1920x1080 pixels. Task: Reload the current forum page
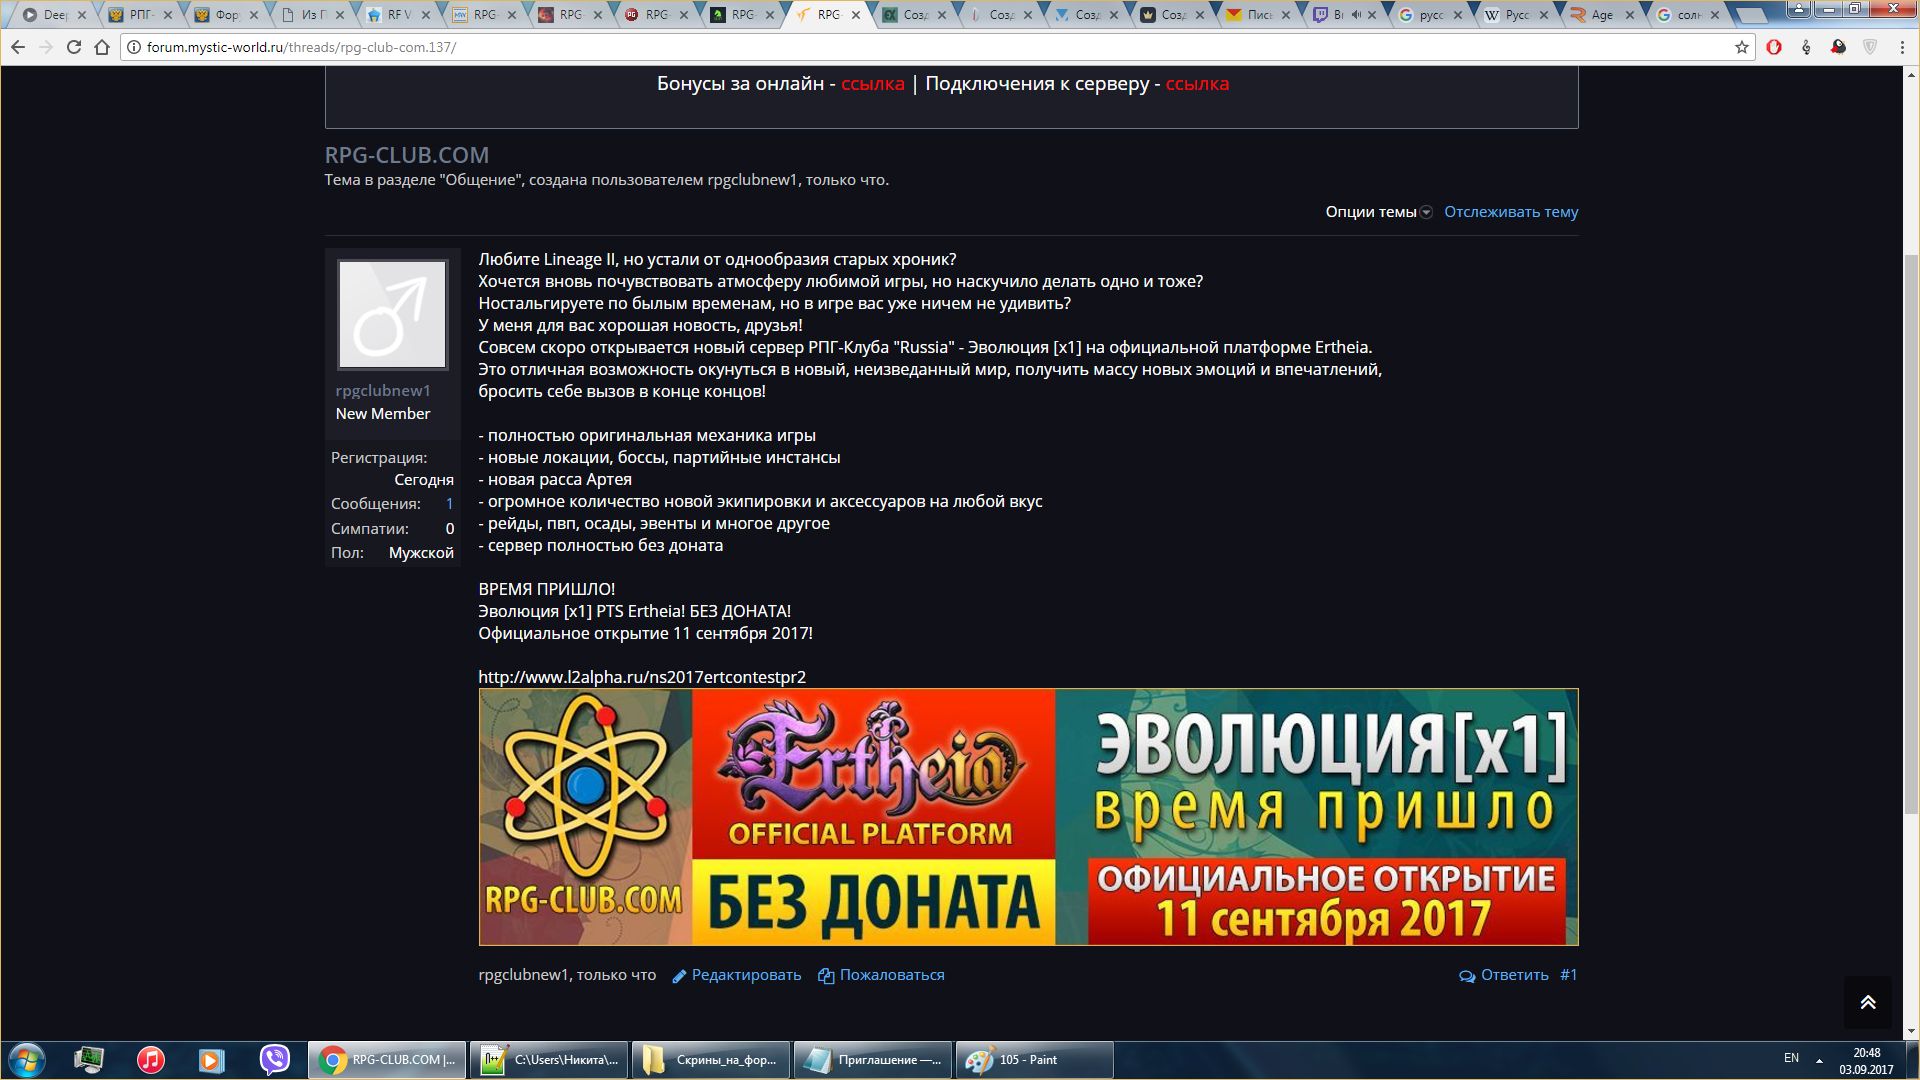pos(74,47)
